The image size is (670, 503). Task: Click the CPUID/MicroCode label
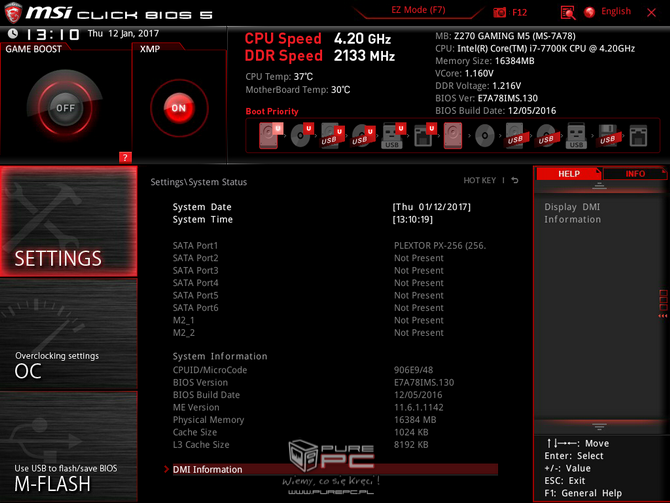pos(210,370)
